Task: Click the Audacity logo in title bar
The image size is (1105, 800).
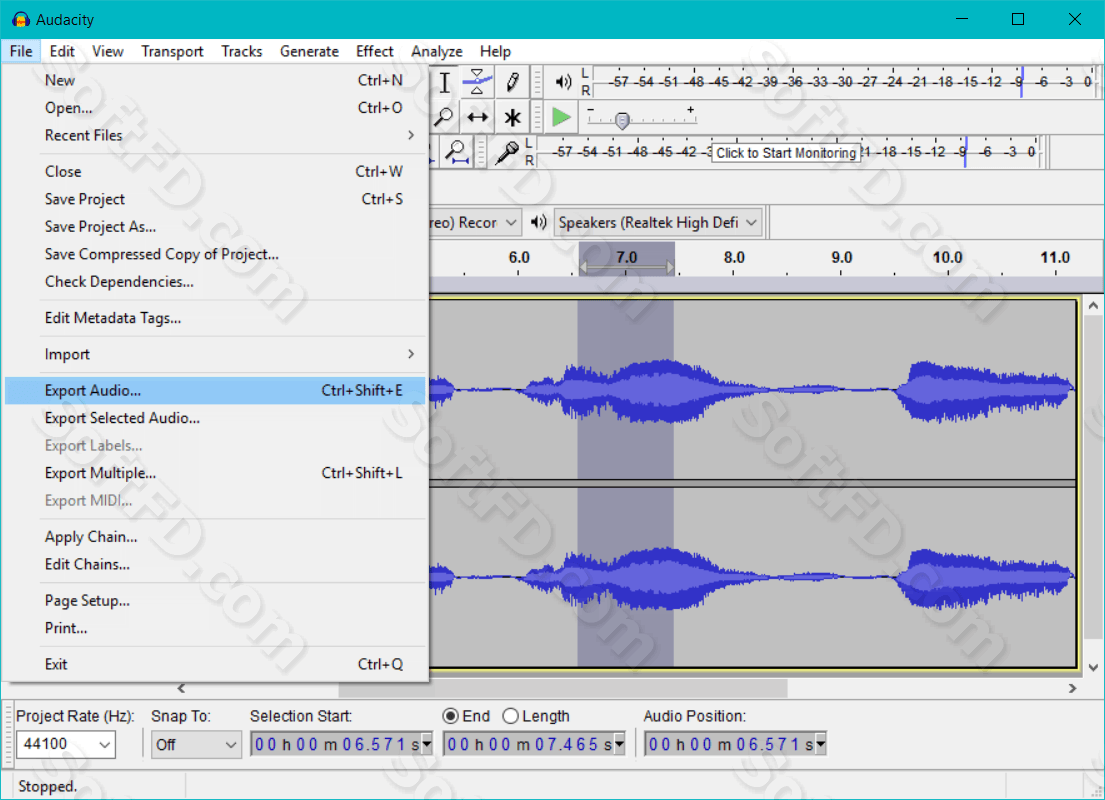Action: pos(21,20)
